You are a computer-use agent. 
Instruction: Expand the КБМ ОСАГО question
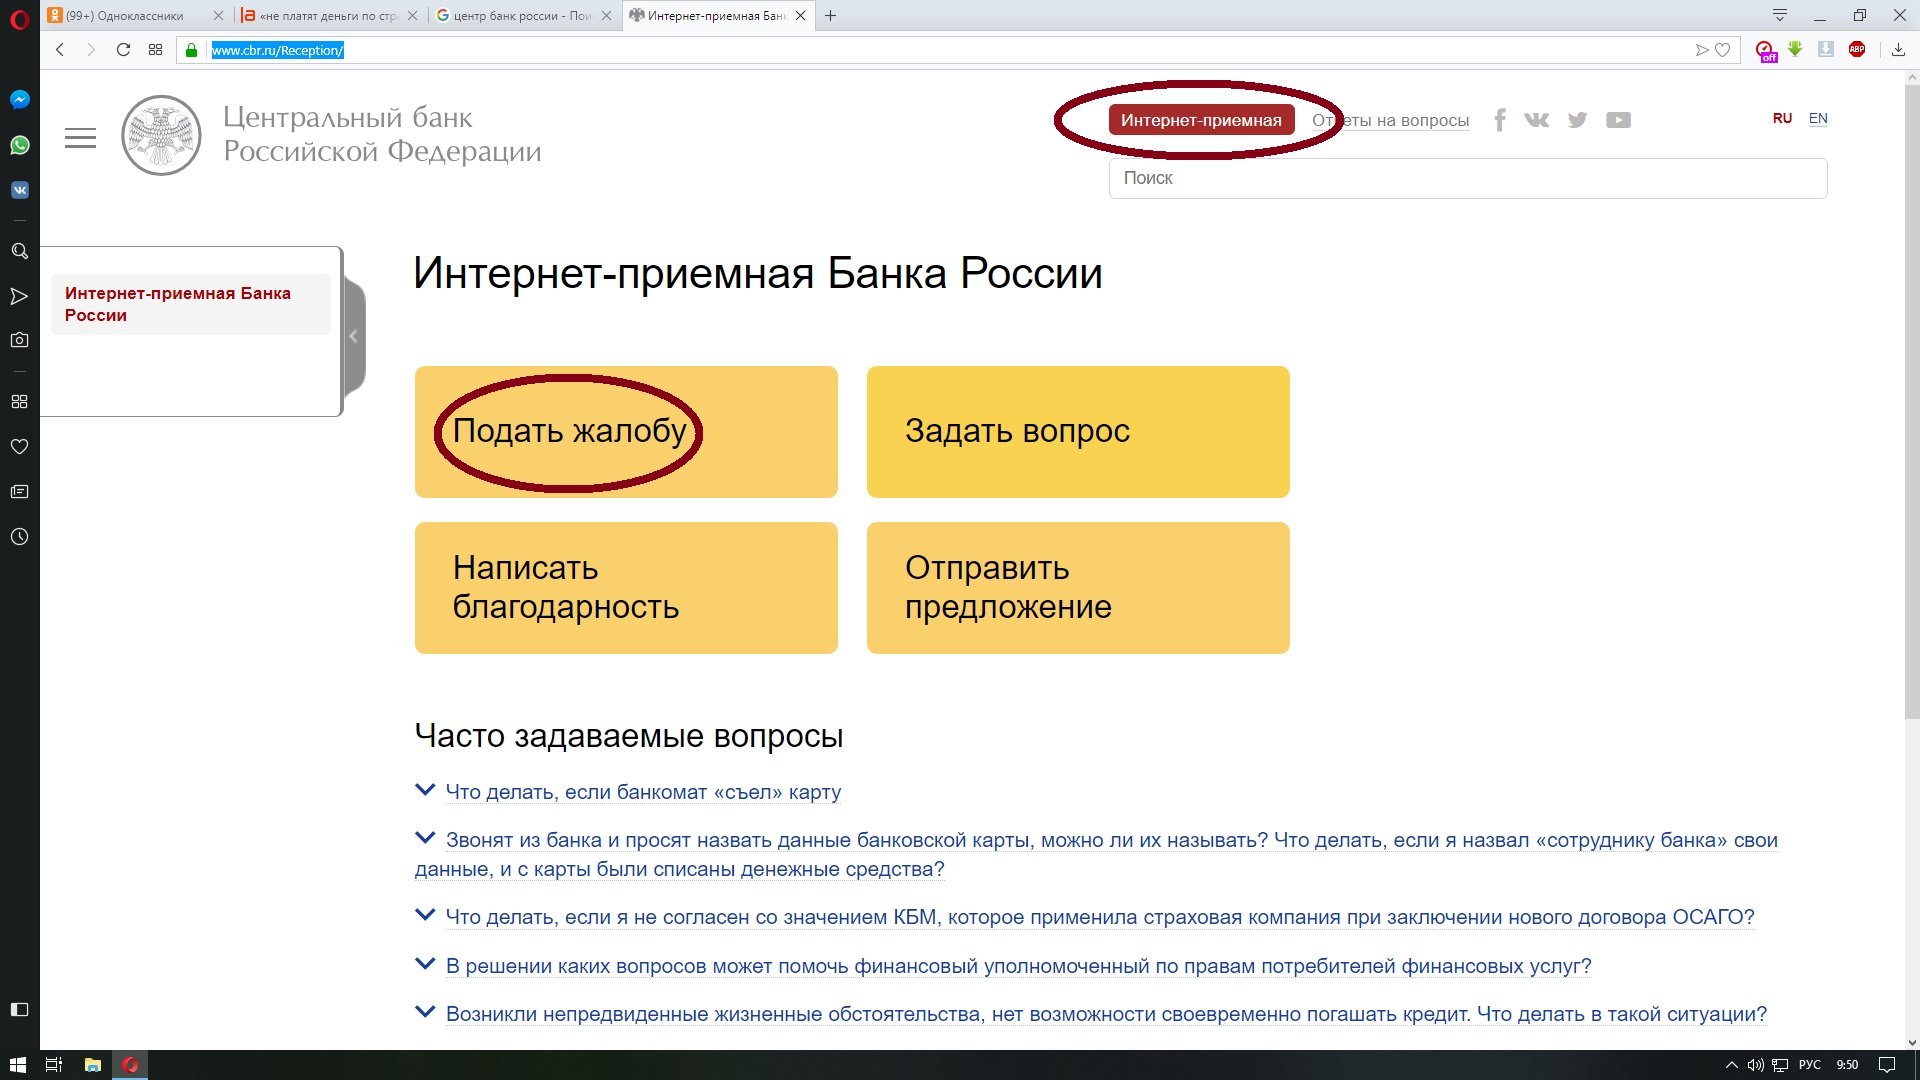(x=1099, y=917)
